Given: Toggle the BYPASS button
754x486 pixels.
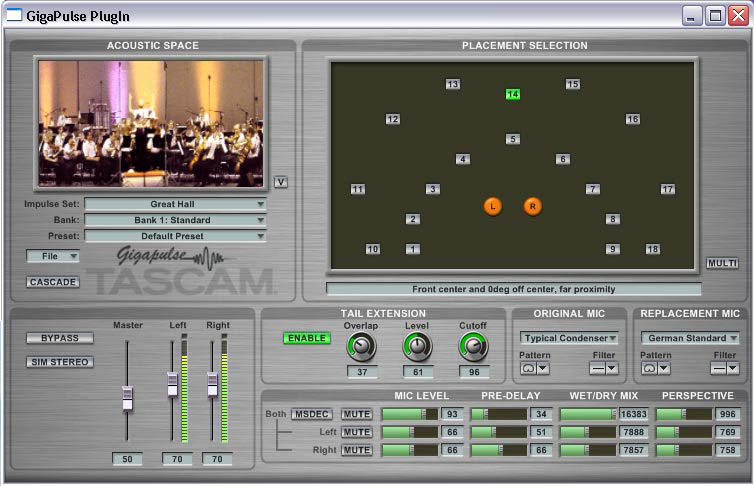Looking at the screenshot, I should [60, 338].
